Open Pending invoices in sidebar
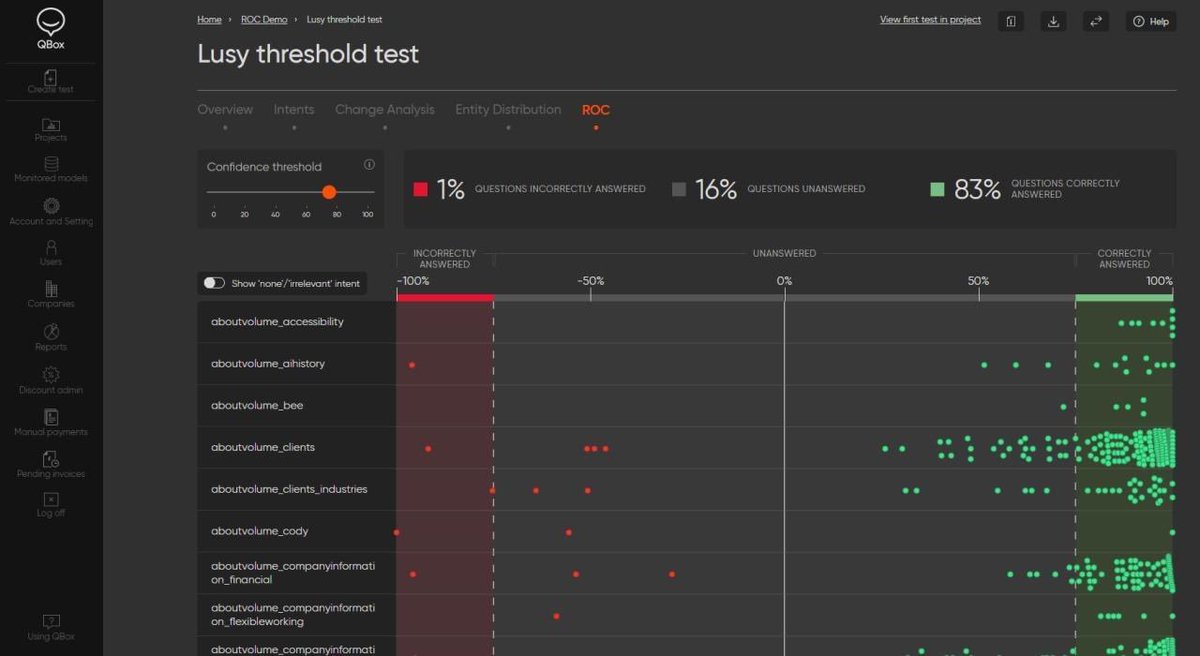1200x656 pixels. 51,465
